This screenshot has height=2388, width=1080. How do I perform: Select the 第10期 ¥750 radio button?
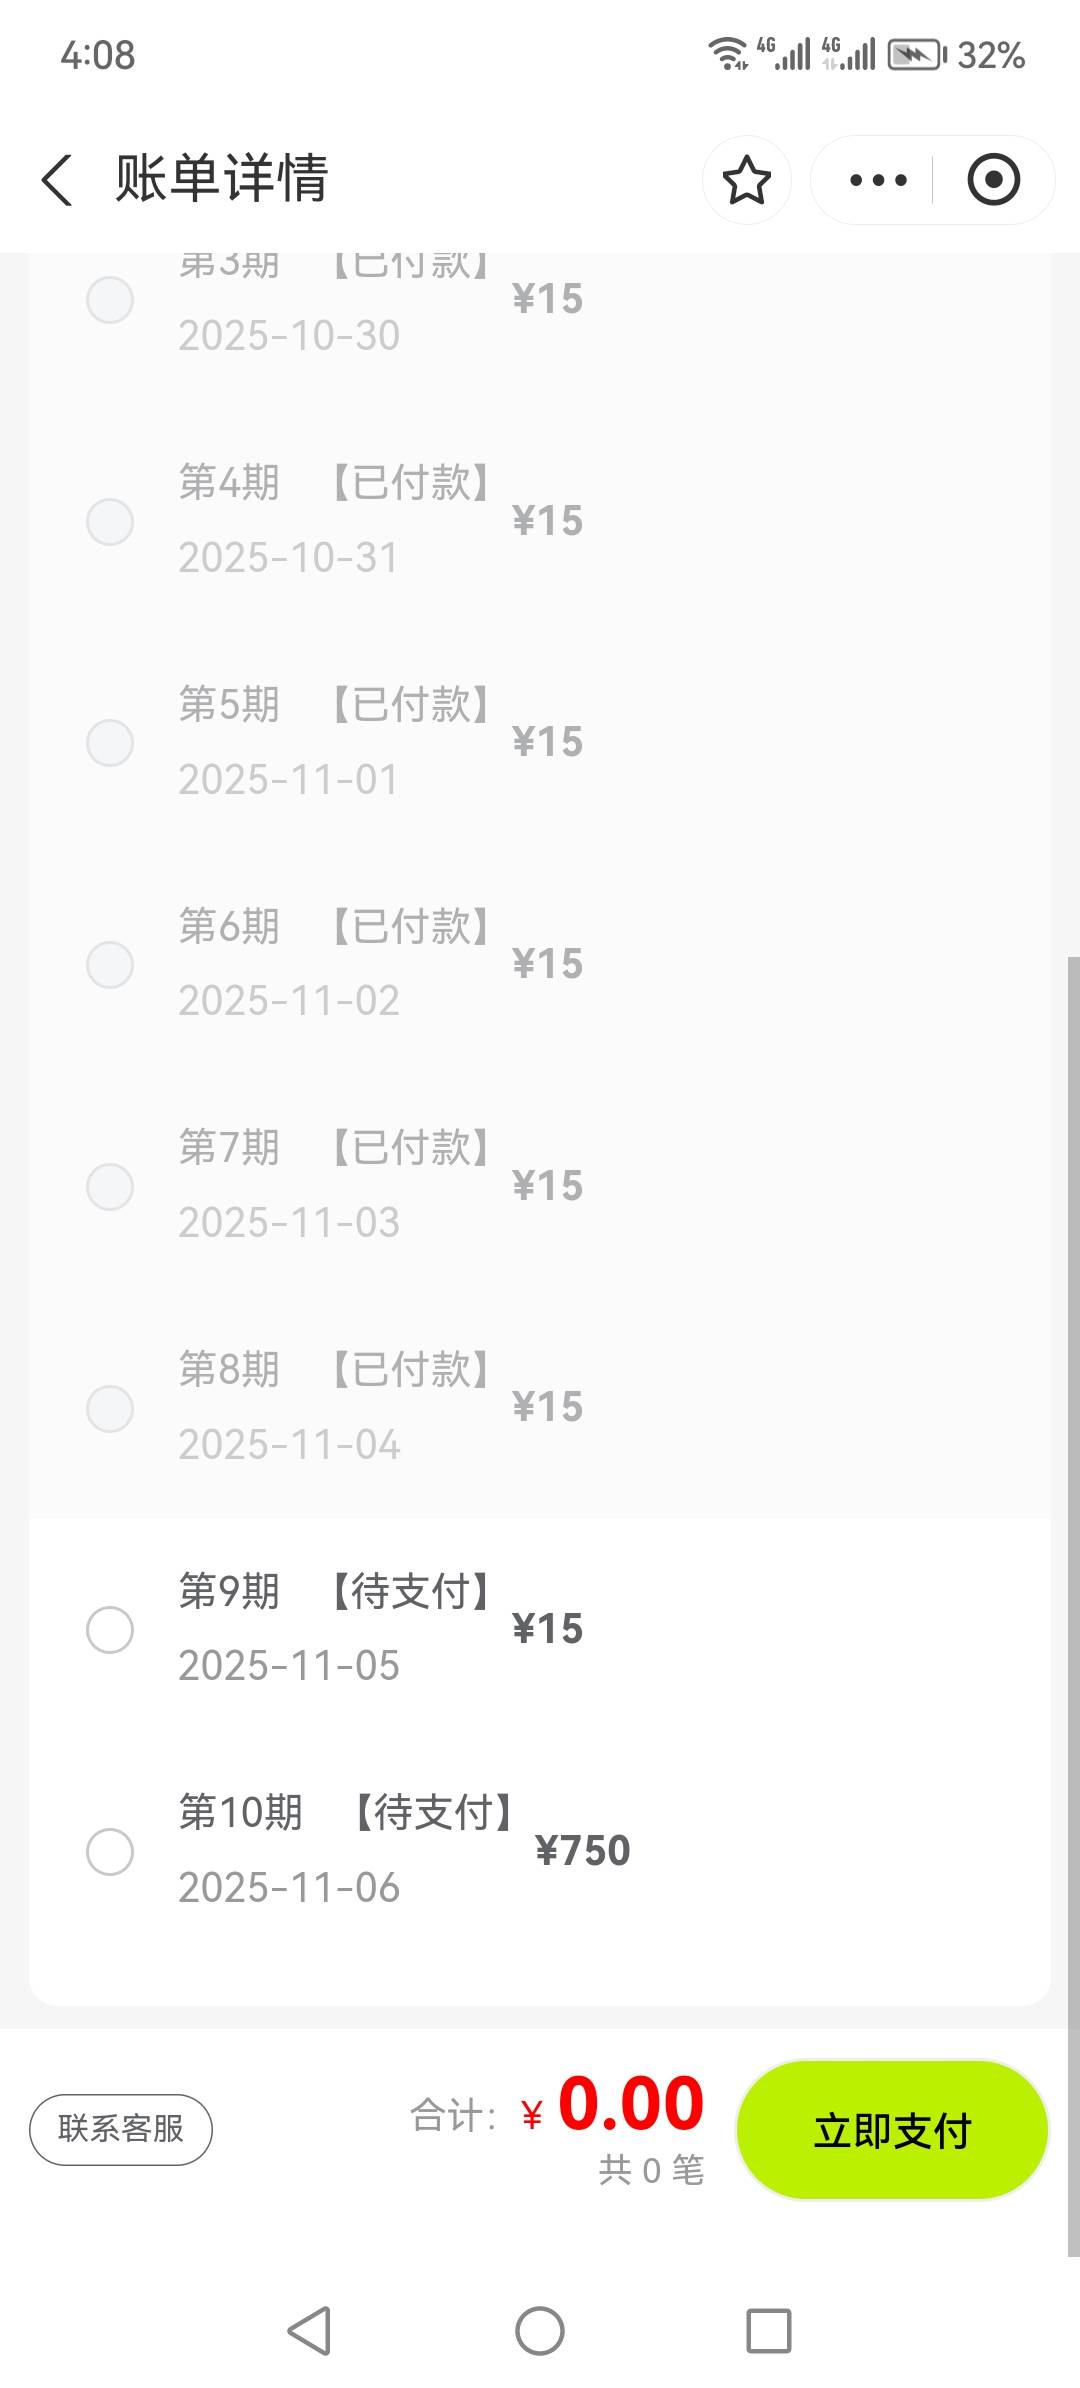[x=110, y=1851]
